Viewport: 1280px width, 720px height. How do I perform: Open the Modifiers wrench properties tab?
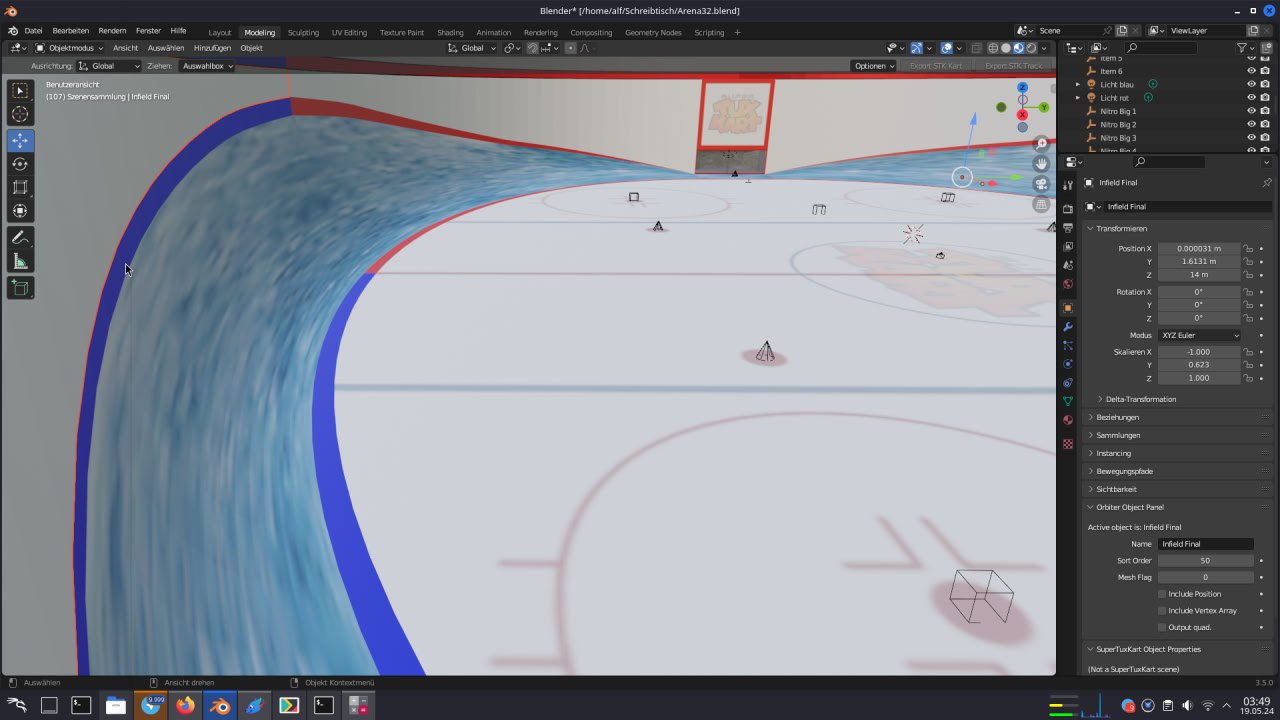coord(1068,327)
